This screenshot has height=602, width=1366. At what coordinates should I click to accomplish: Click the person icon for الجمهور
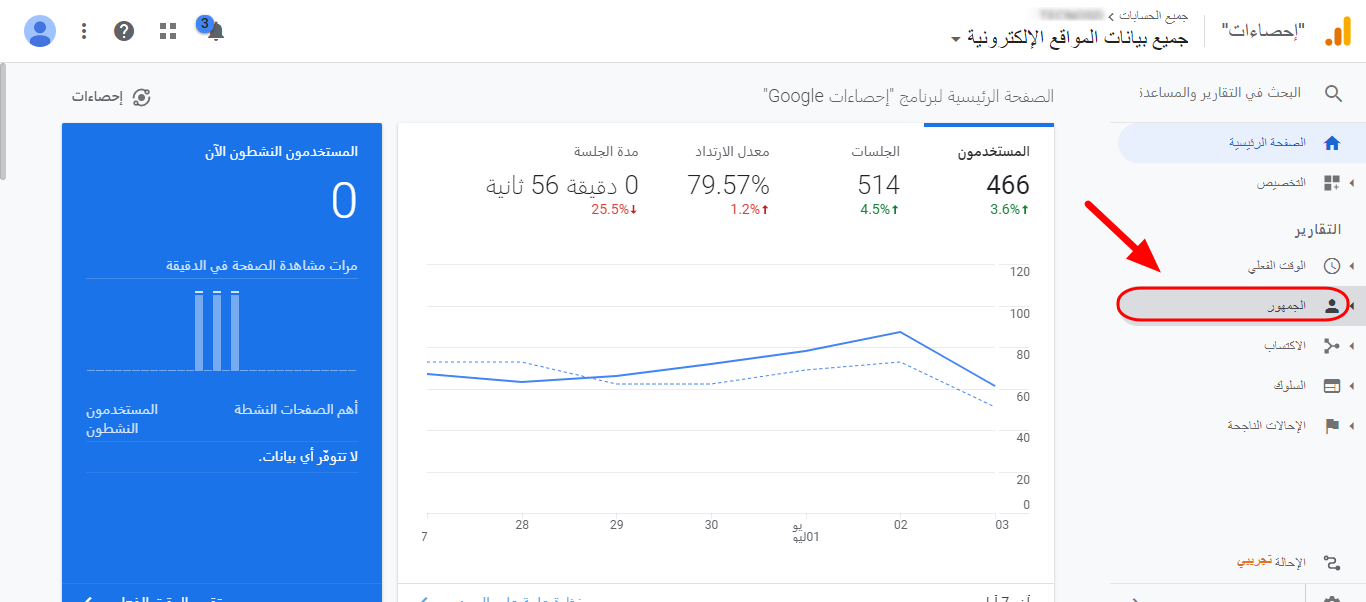coord(1332,306)
